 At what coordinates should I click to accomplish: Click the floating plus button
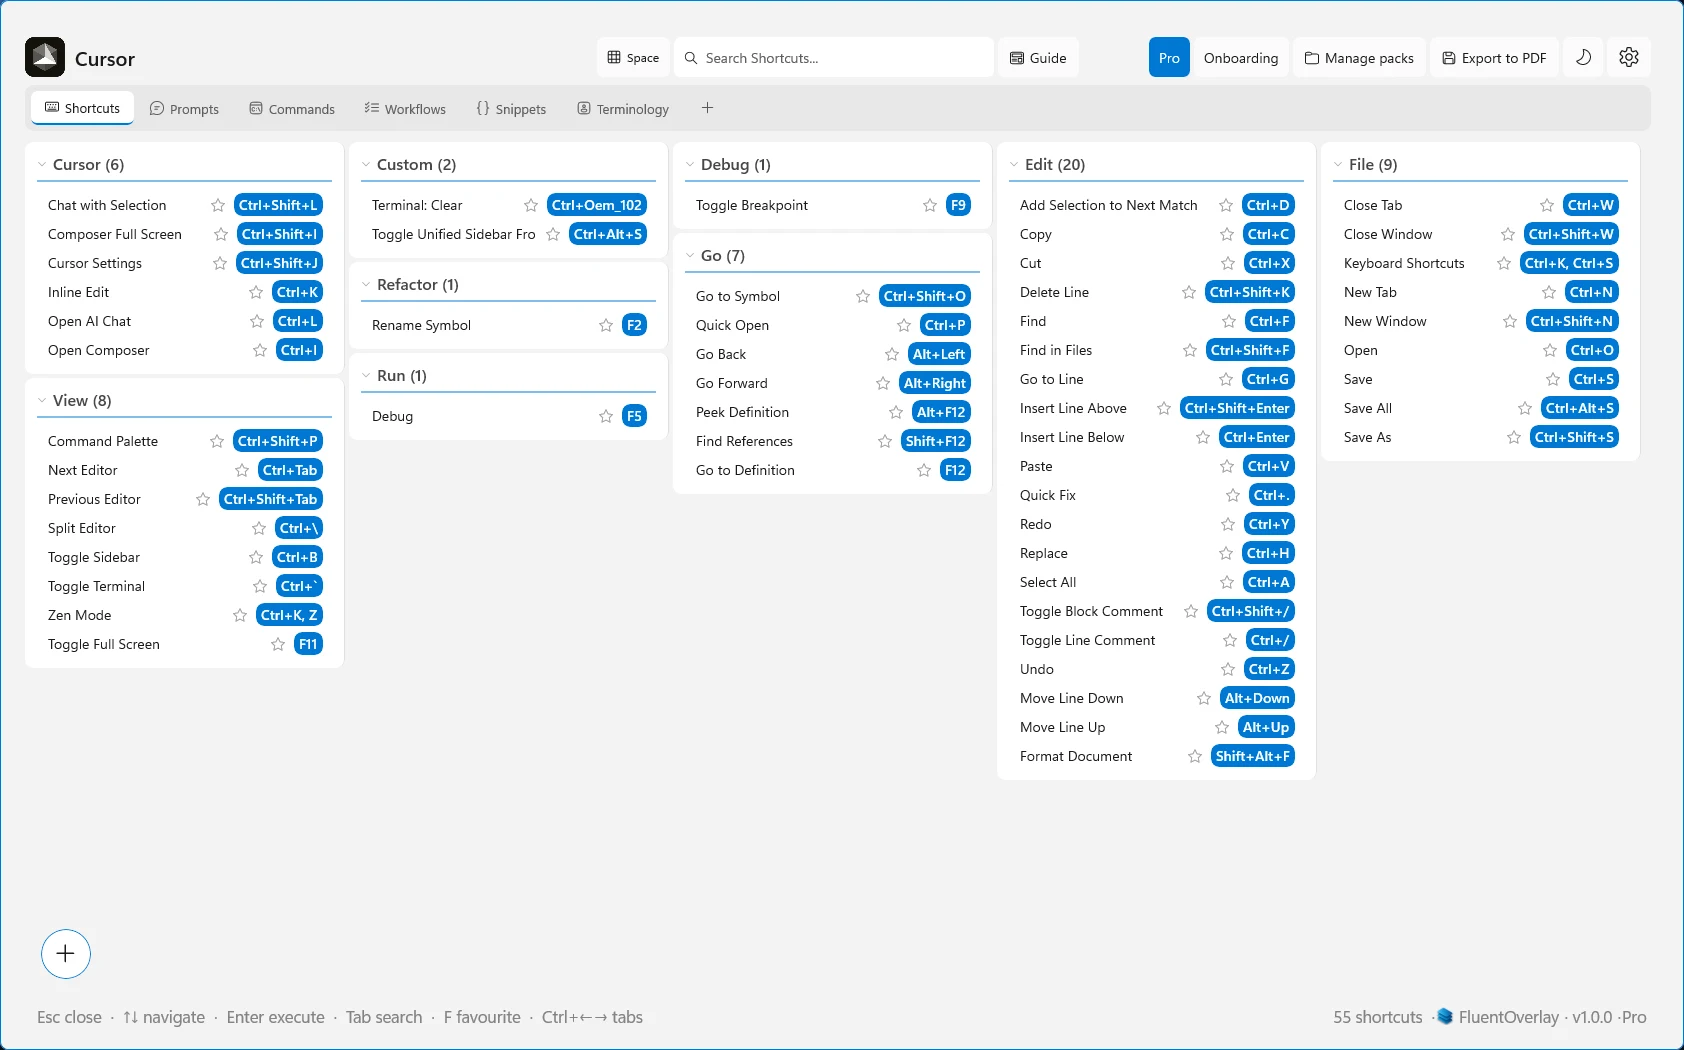[66, 953]
